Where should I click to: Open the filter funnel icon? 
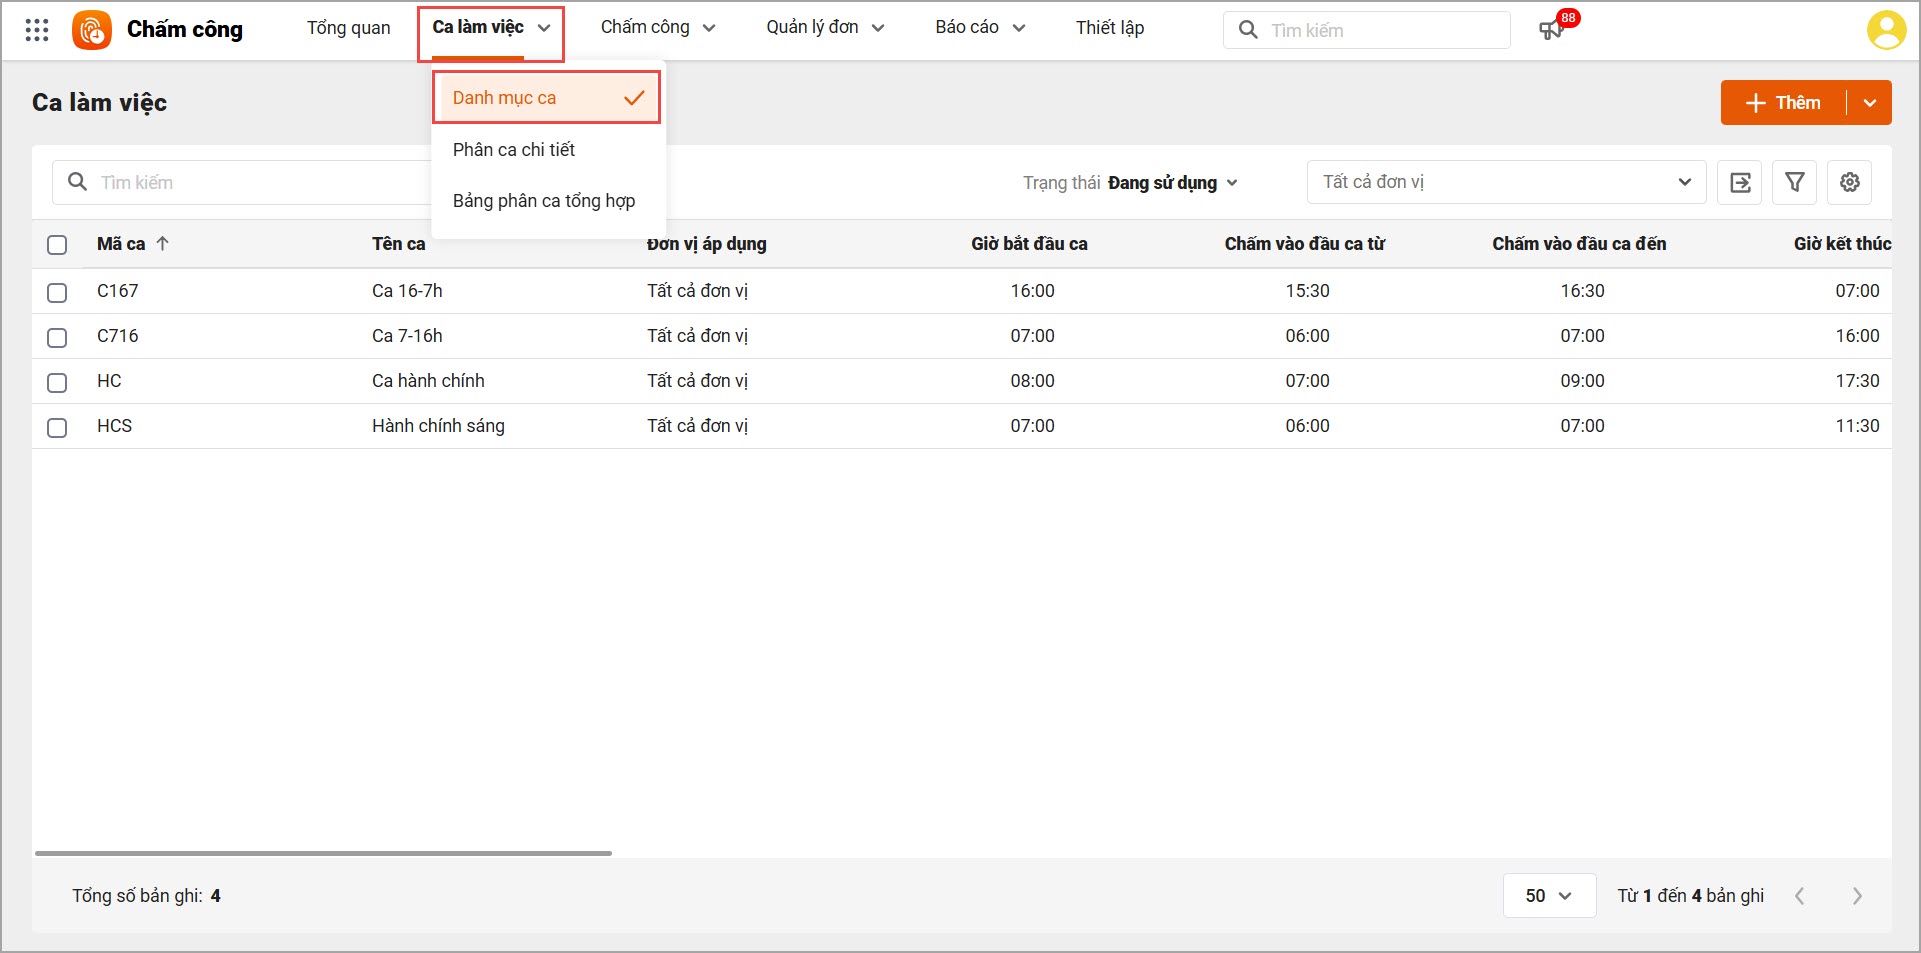1795,182
